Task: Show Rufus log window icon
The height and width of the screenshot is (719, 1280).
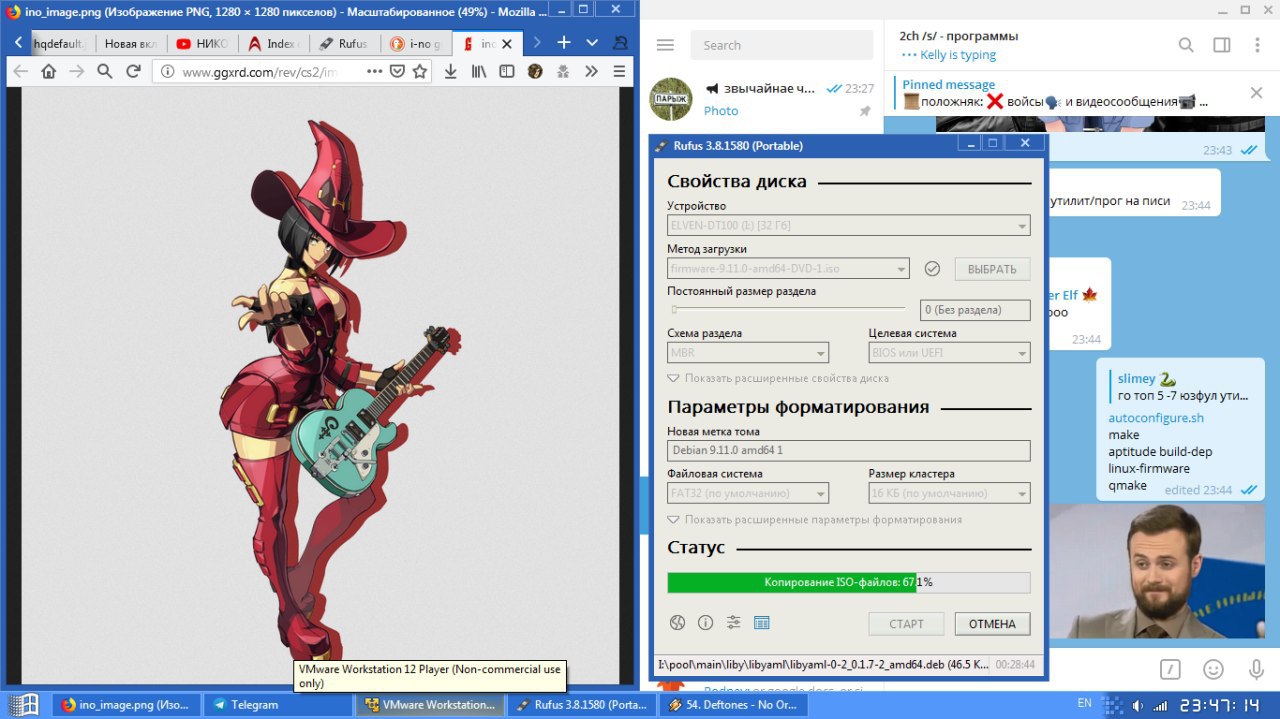Action: [761, 623]
